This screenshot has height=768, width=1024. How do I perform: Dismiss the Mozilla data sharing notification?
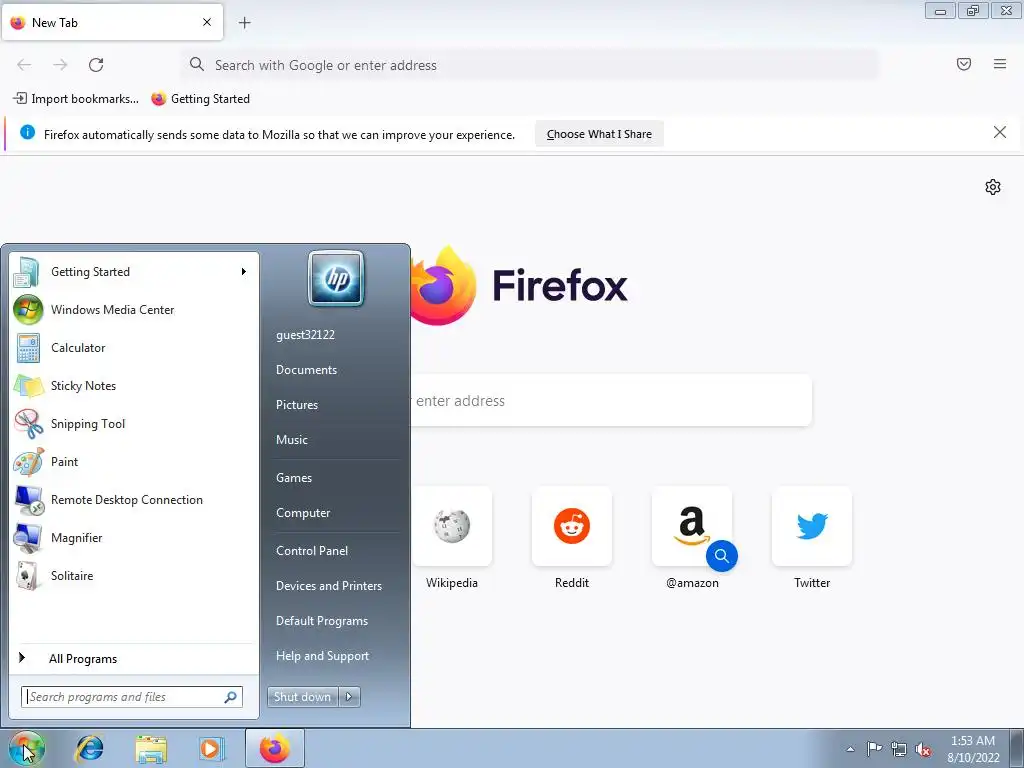pos(999,133)
